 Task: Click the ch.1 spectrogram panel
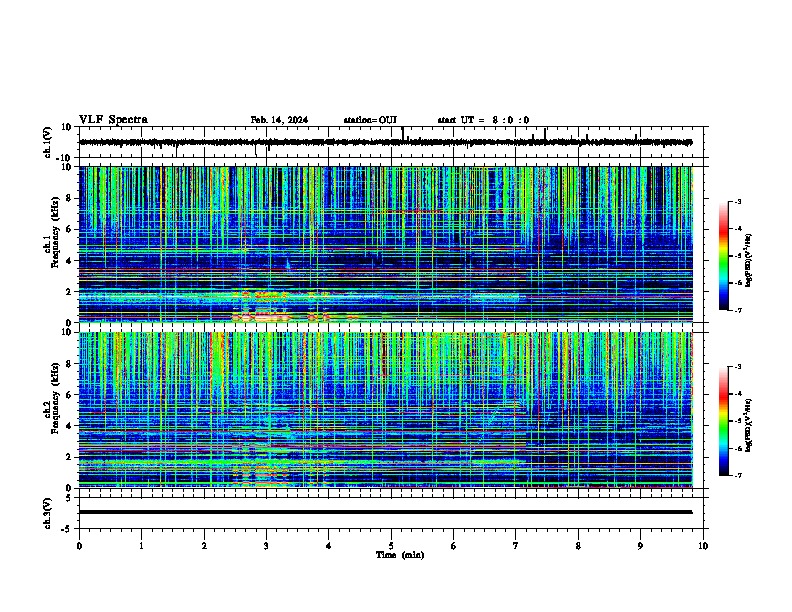(x=386, y=244)
